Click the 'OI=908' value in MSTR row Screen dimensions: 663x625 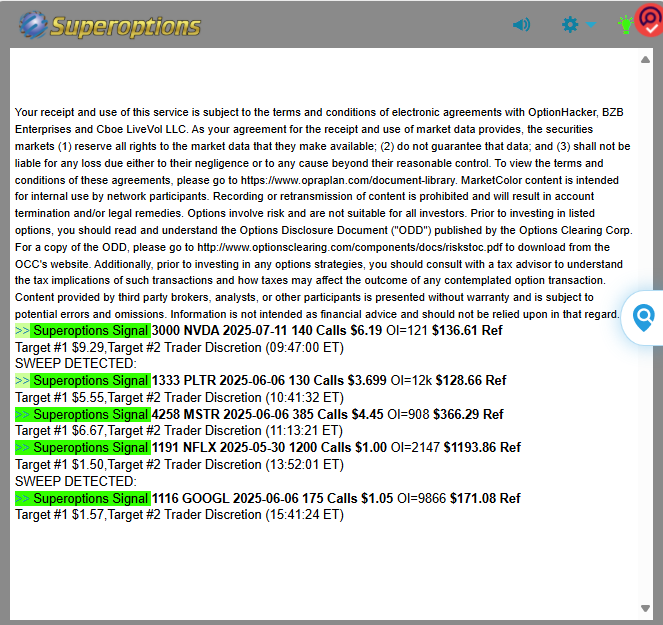click(x=408, y=414)
